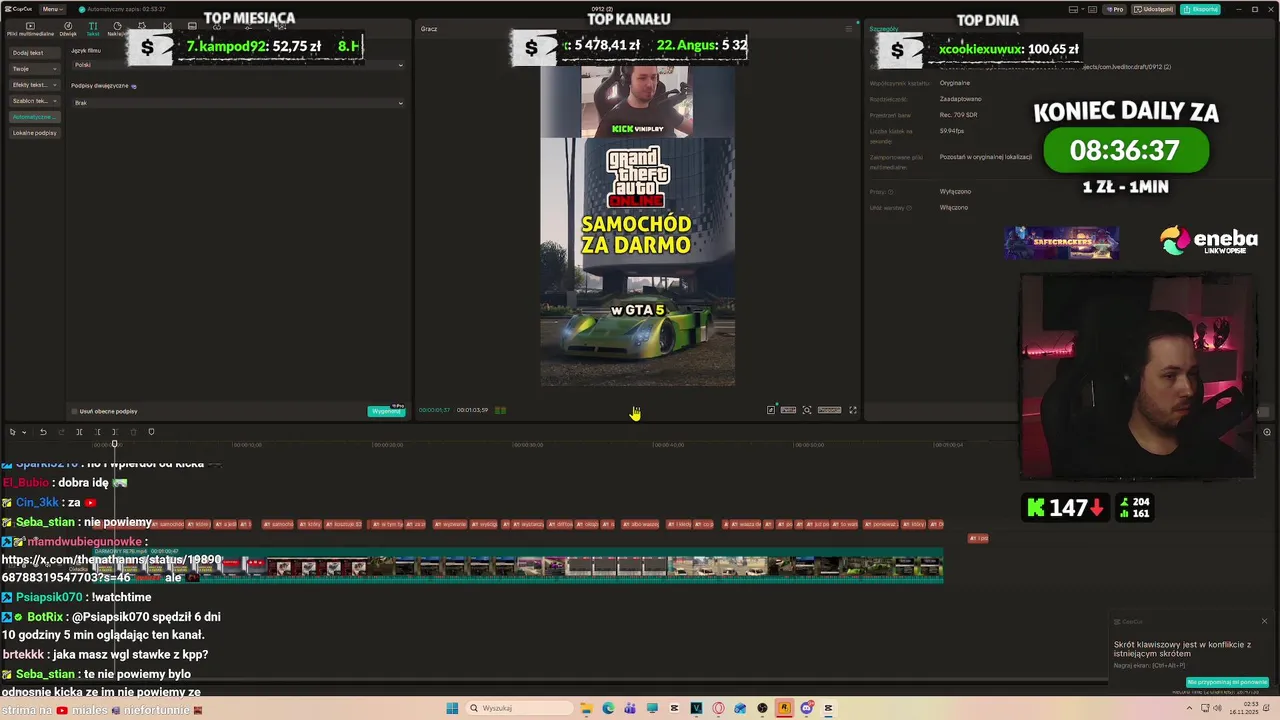This screenshot has width=1280, height=720.
Task: Open the pointer tool dropdown arrow
Action: 24,432
